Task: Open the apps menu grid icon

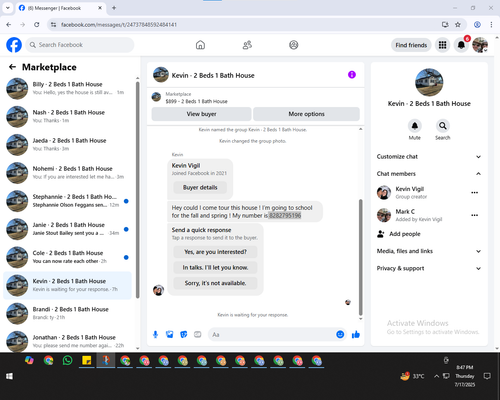Action: pos(442,45)
